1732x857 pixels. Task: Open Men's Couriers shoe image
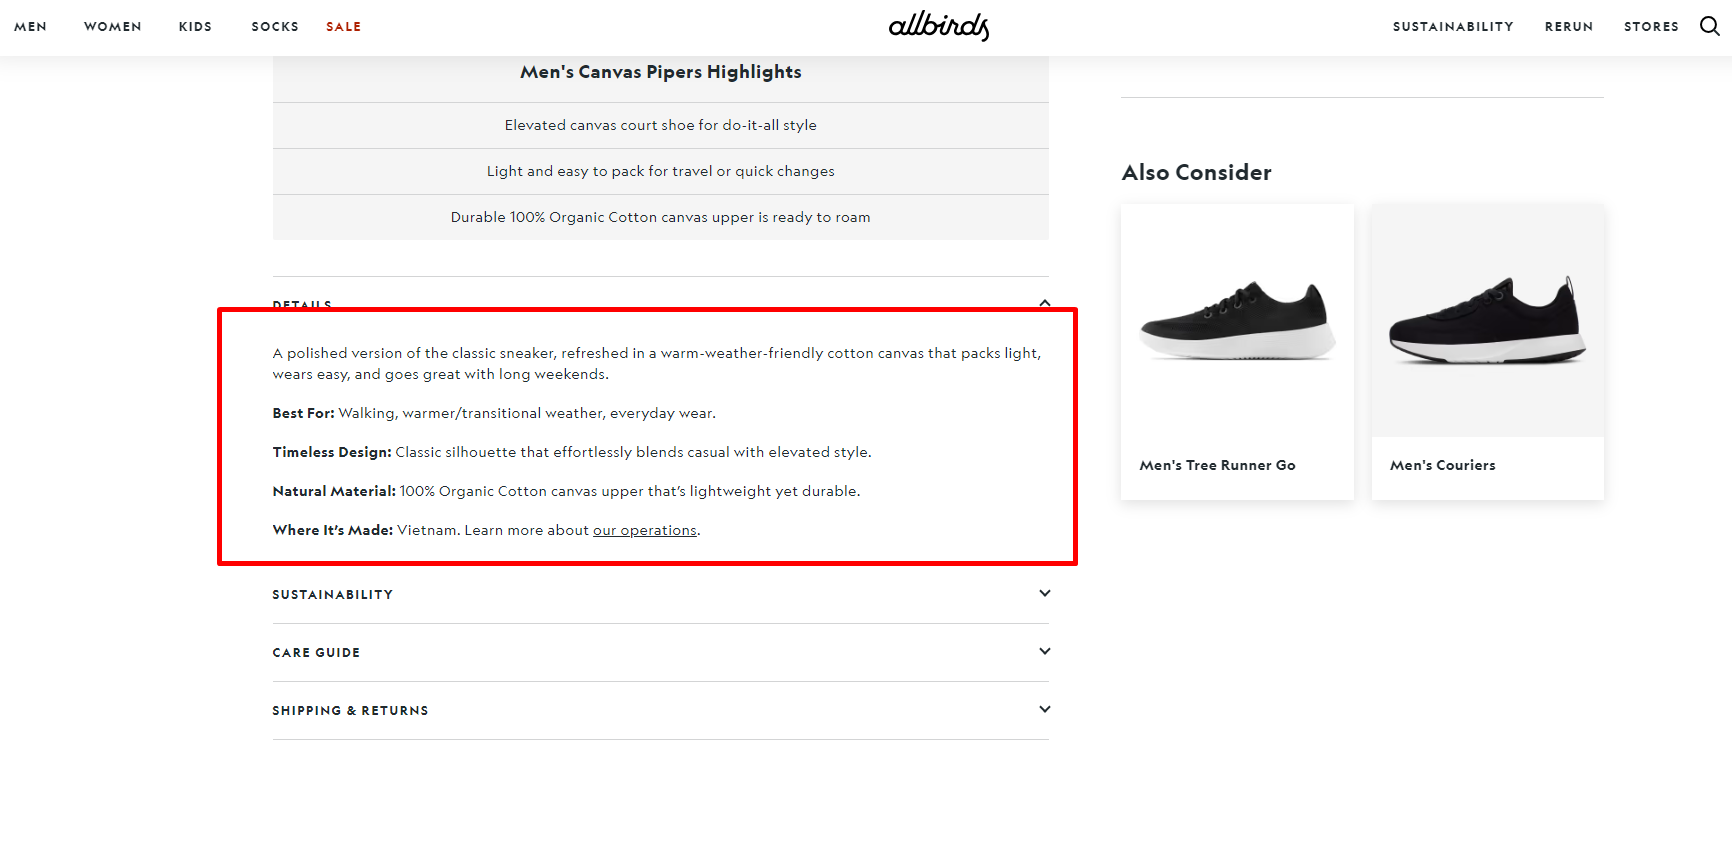[1487, 320]
